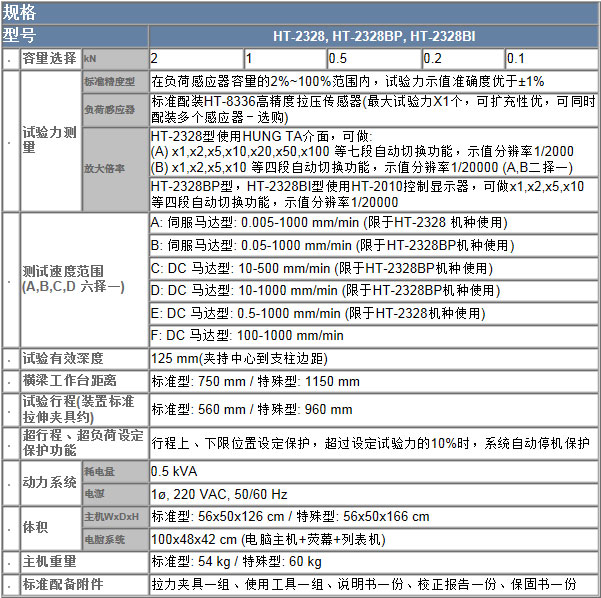Click the 型号 row label

19,35
